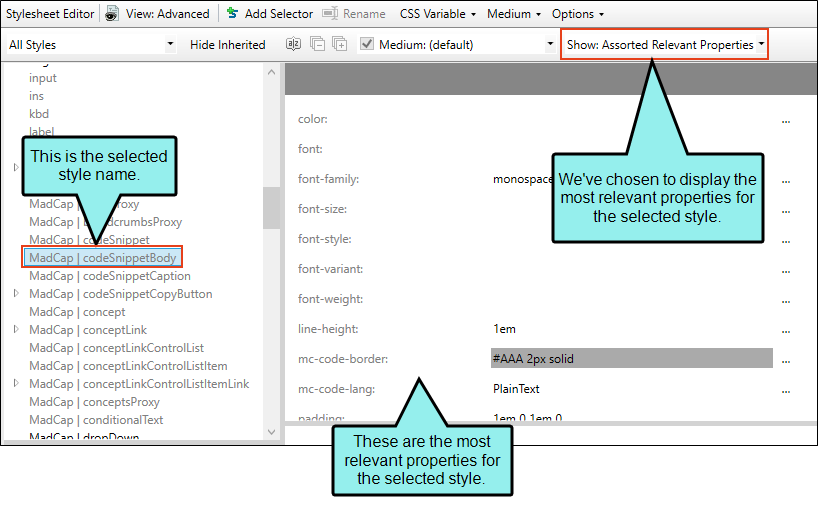Click the Rename toolbar icon
Image resolution: width=818 pixels, height=505 pixels.
[330, 13]
